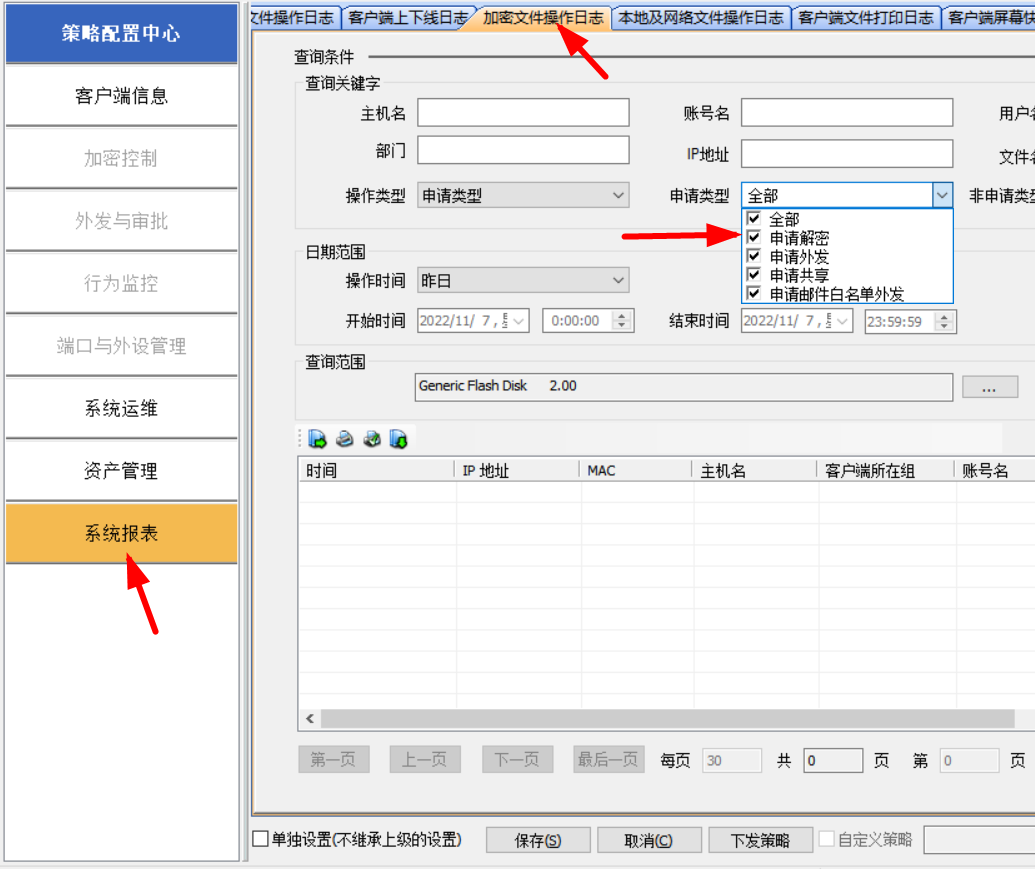The width and height of the screenshot is (1035, 869).
Task: Click the ... browse button for 查询范围
Action: coord(989,387)
